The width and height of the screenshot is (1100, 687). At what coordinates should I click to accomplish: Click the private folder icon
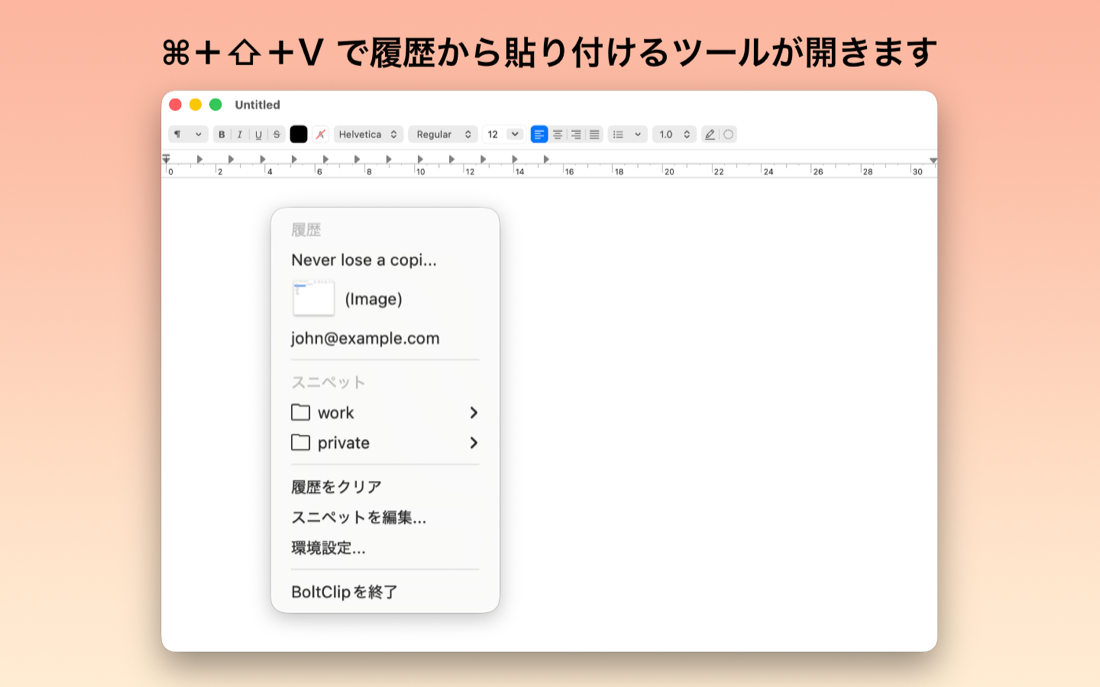(300, 442)
